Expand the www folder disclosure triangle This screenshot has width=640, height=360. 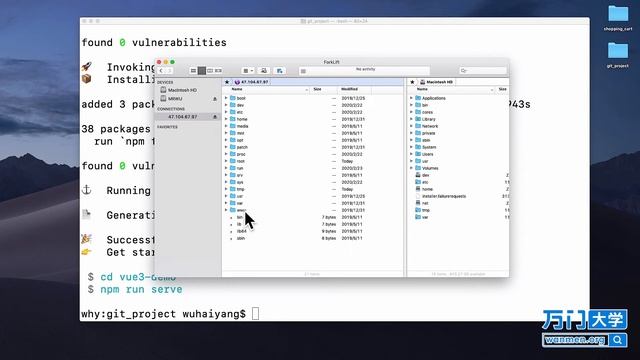pyautogui.click(x=226, y=210)
